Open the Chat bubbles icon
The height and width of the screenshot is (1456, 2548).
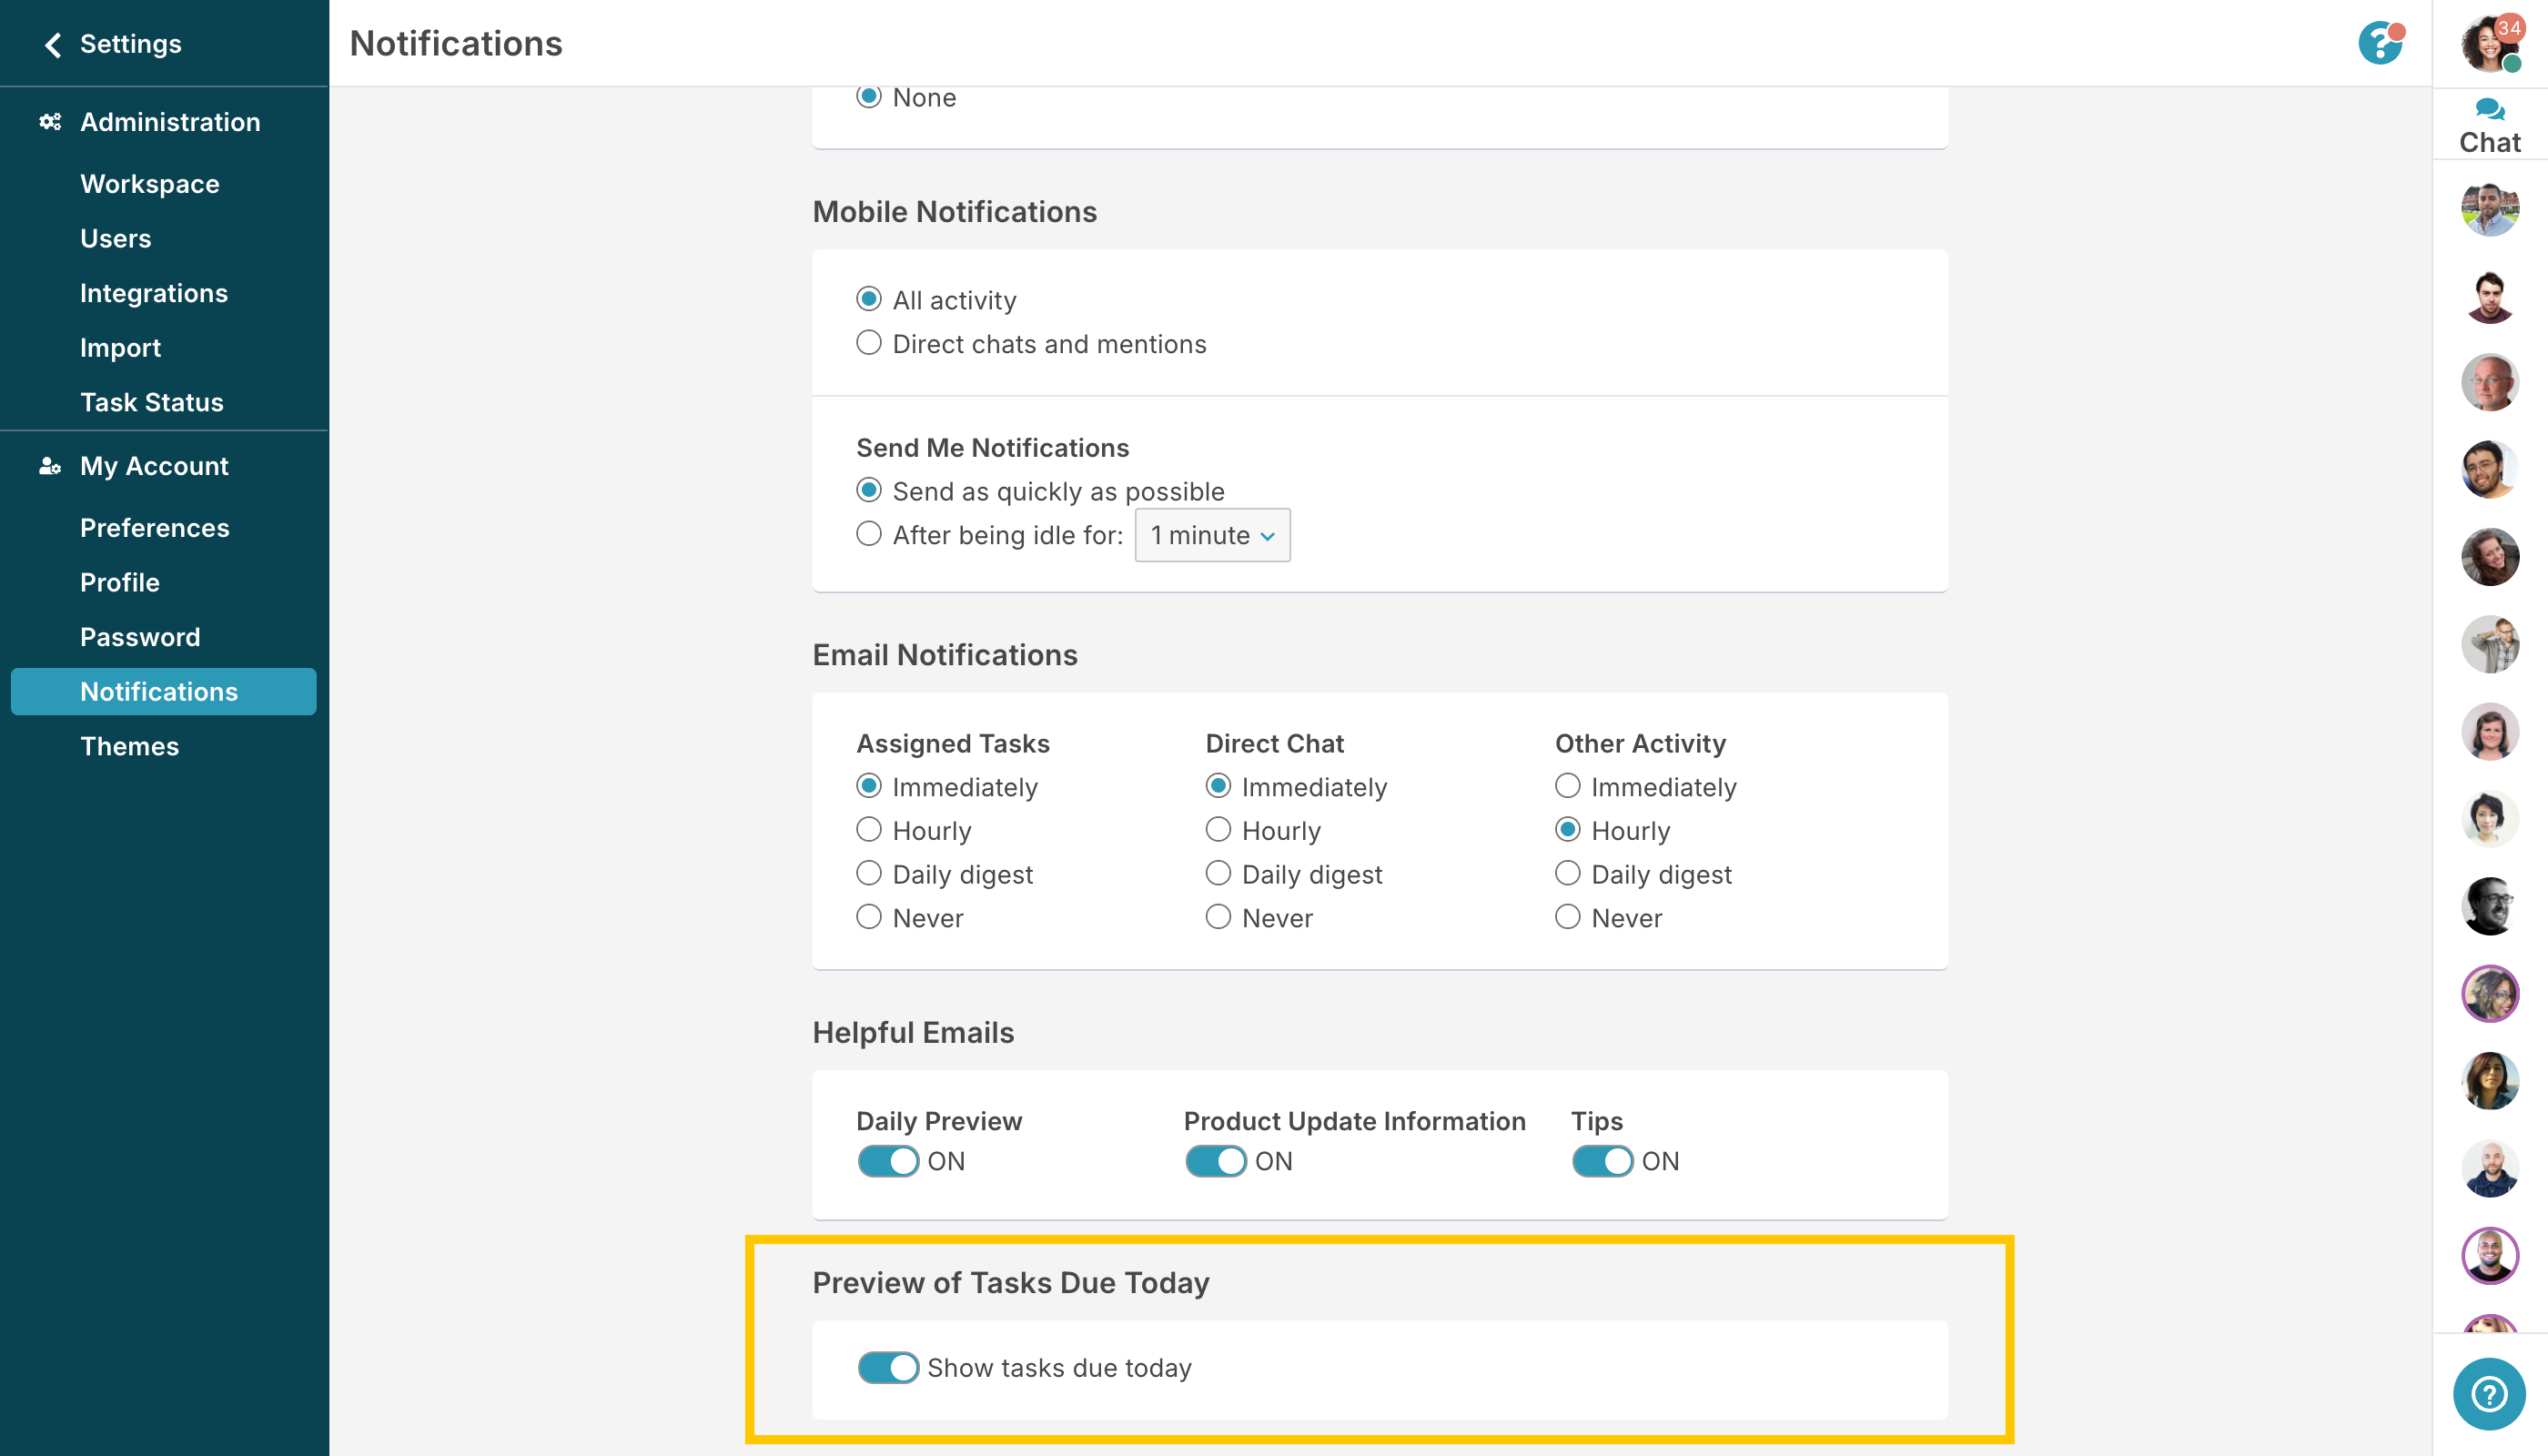[x=2489, y=109]
